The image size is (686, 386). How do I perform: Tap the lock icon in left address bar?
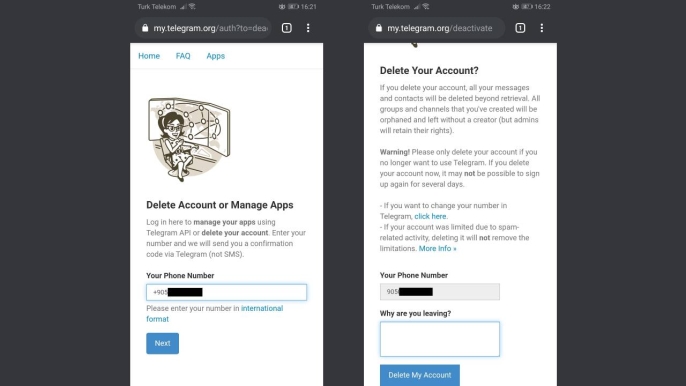click(x=145, y=28)
